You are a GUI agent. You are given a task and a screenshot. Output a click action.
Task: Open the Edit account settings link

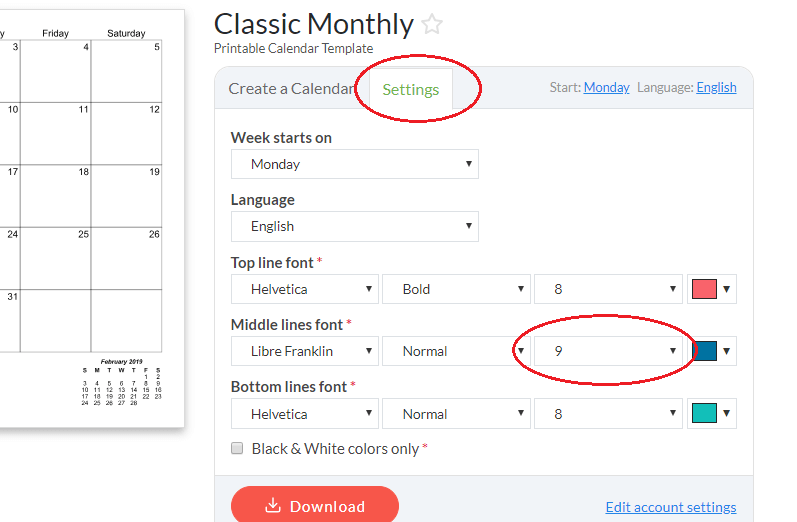(x=671, y=507)
